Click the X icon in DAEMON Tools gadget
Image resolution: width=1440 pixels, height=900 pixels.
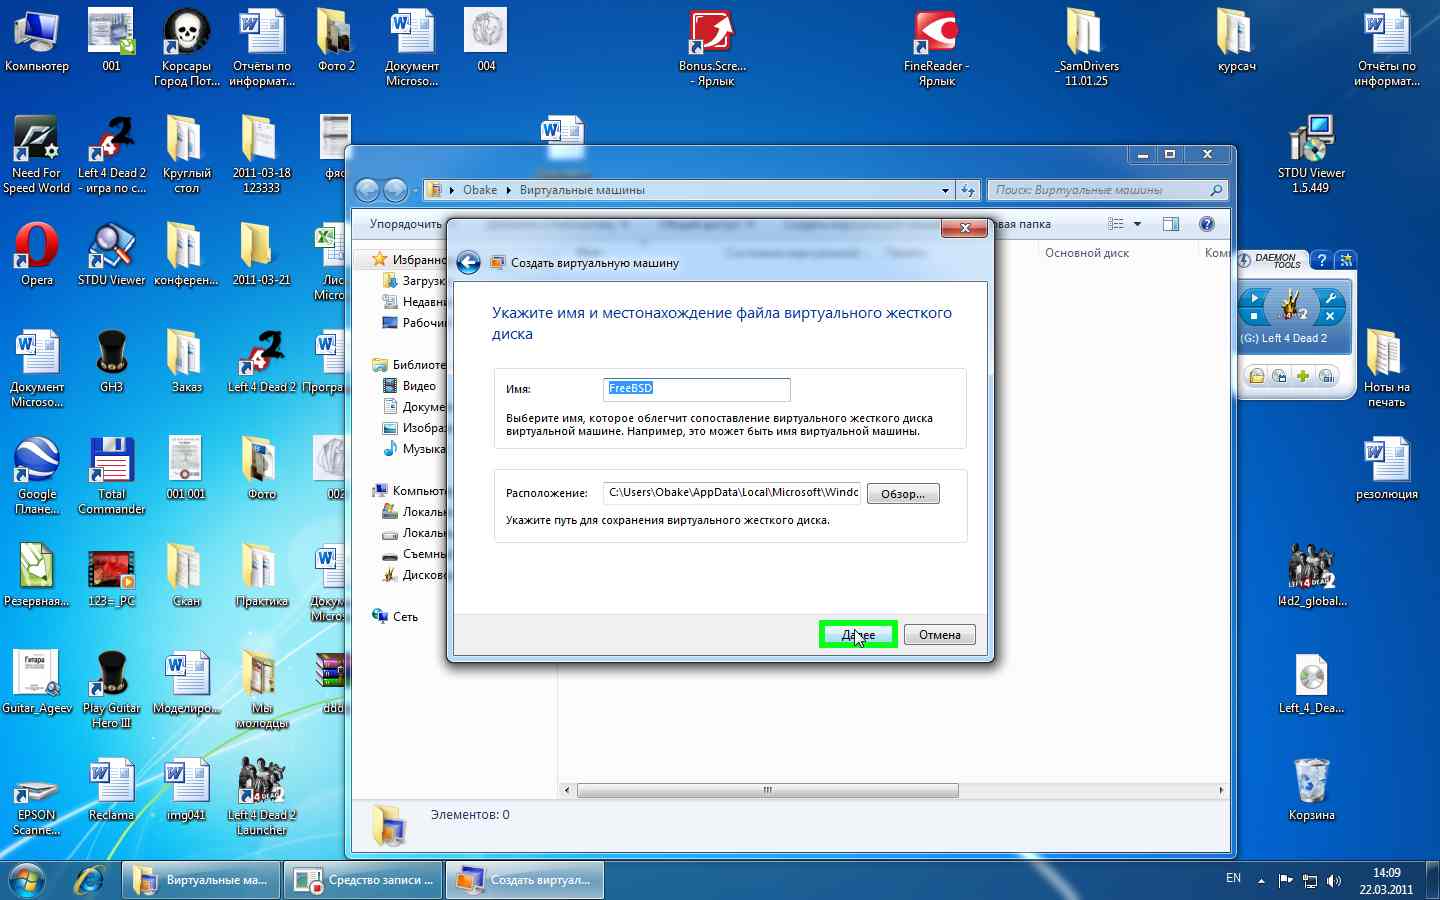click(1330, 316)
